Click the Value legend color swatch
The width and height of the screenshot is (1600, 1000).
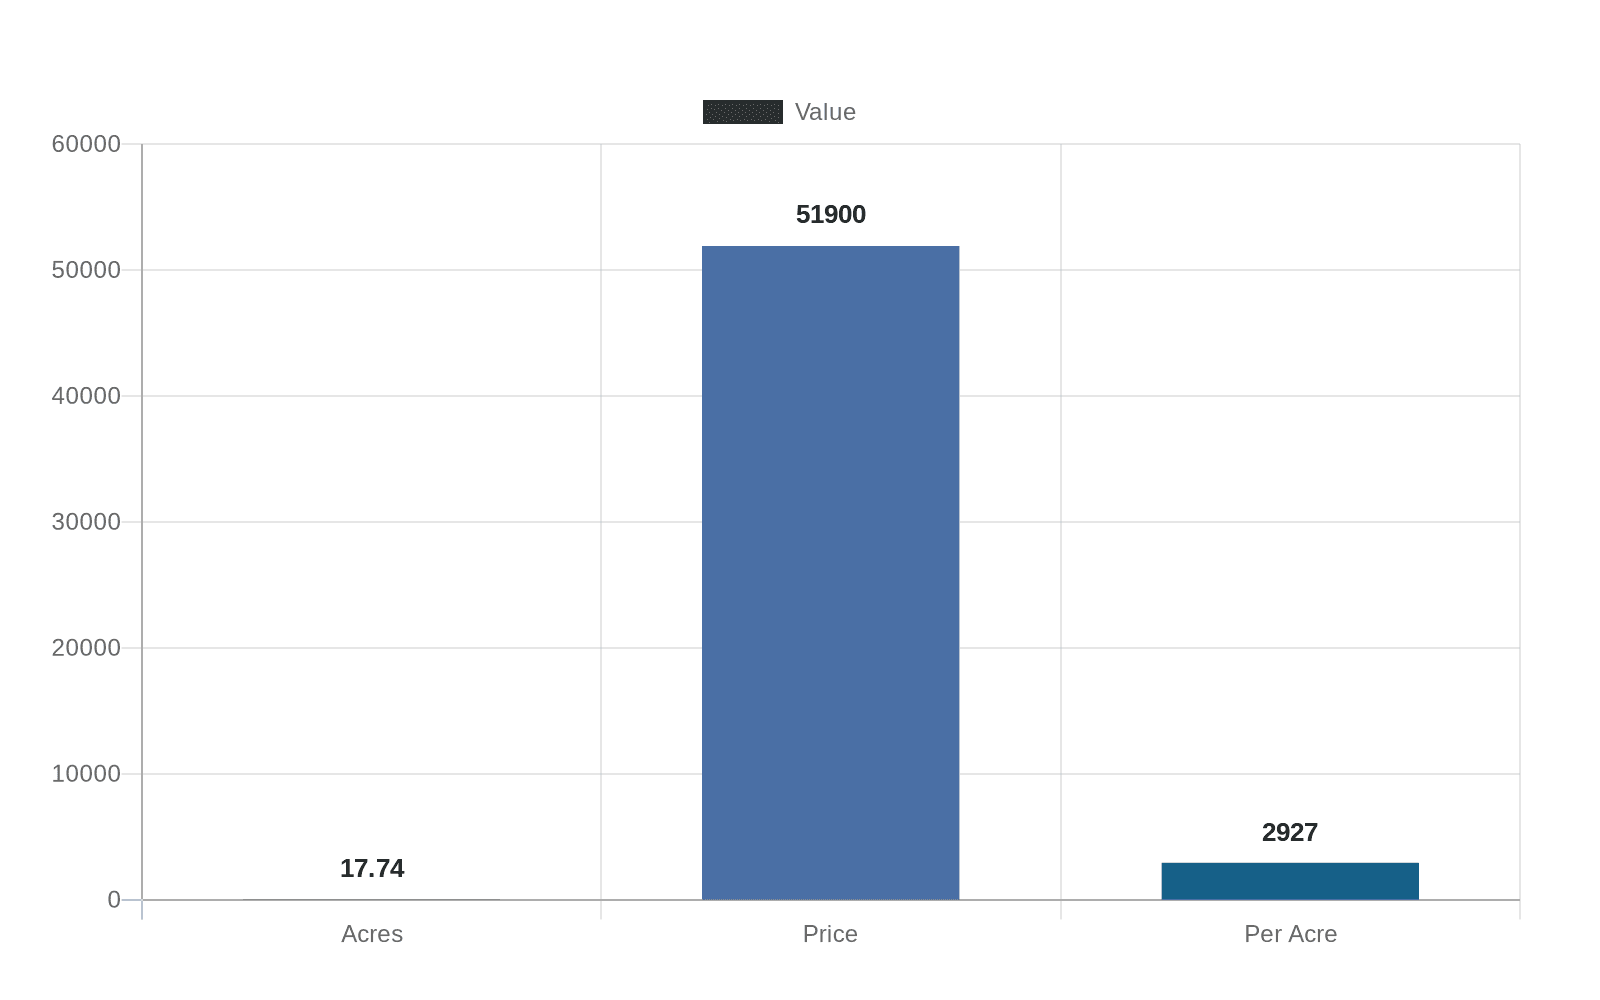click(x=742, y=112)
